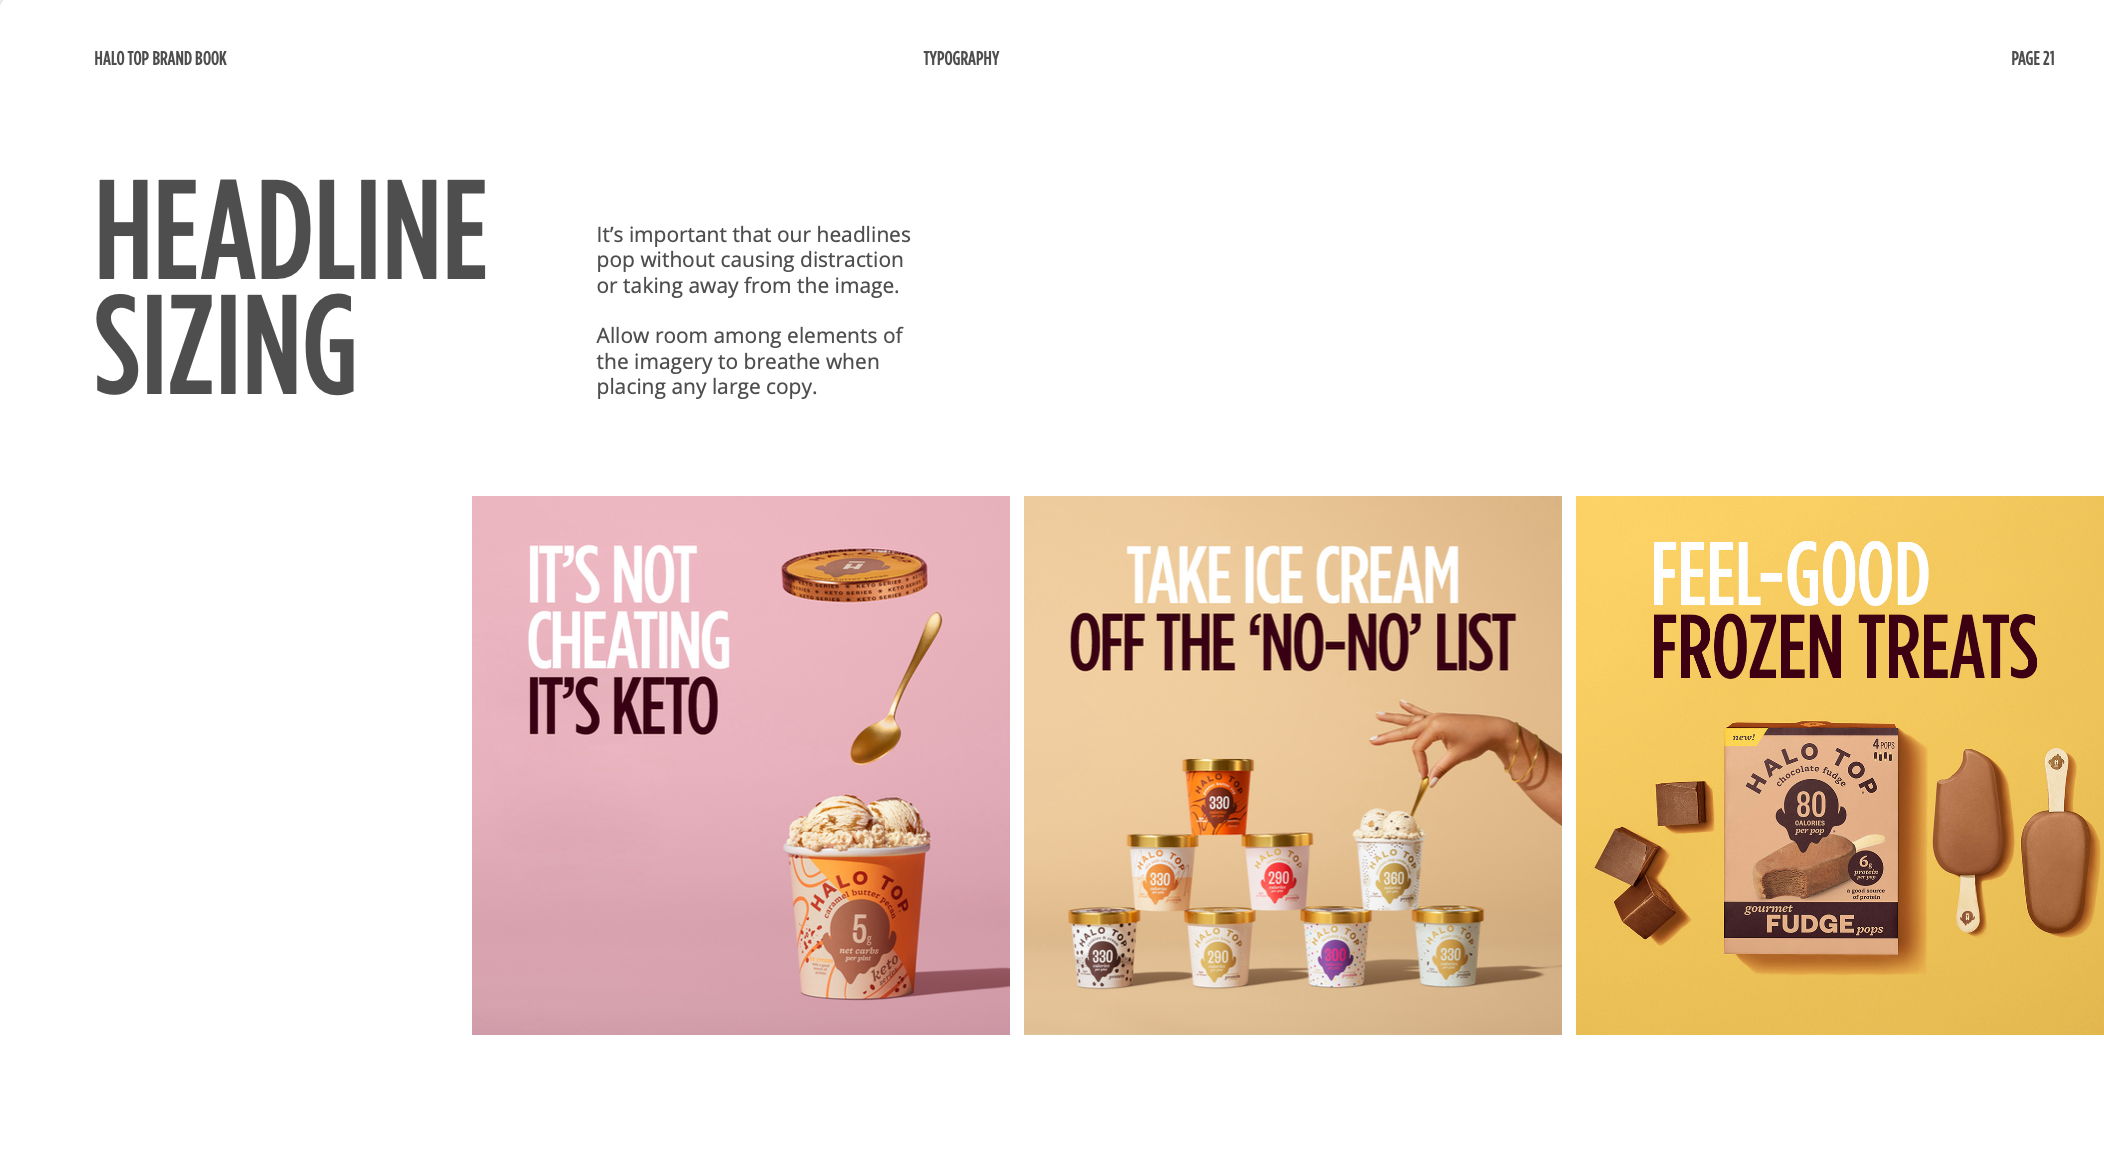Image resolution: width=2104 pixels, height=1176 pixels.
Task: Click the PAGE 21 label
Action: pyautogui.click(x=2032, y=59)
